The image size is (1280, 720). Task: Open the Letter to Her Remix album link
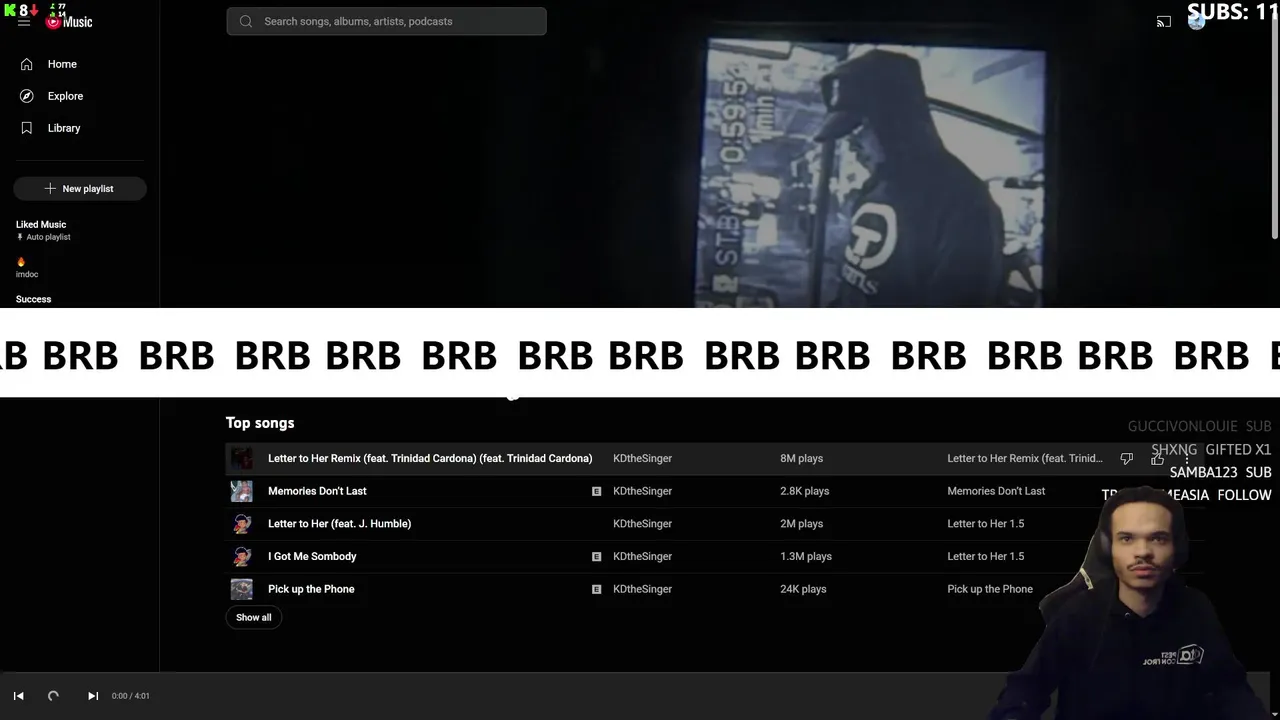pos(1025,458)
